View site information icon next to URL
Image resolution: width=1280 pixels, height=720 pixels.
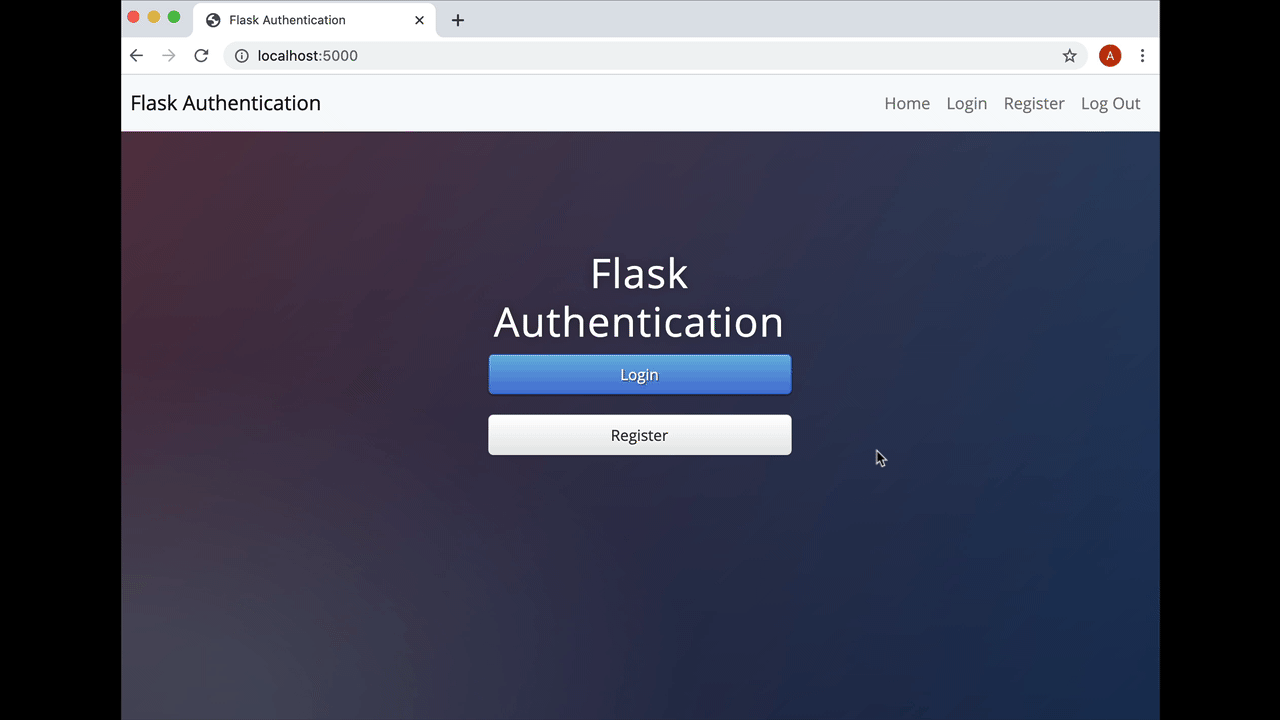[241, 56]
